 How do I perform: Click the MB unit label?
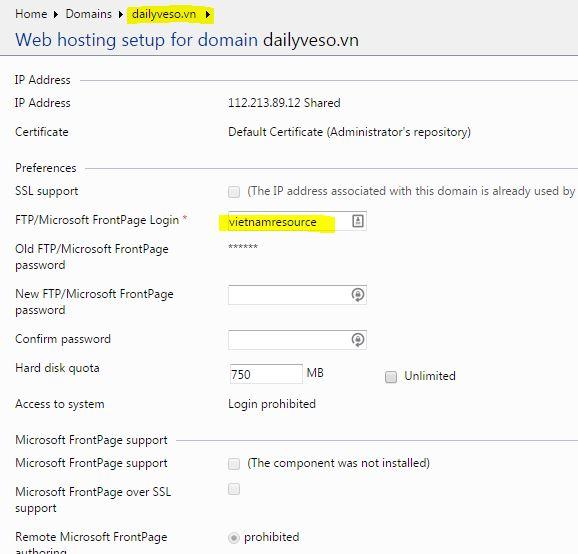coord(315,373)
